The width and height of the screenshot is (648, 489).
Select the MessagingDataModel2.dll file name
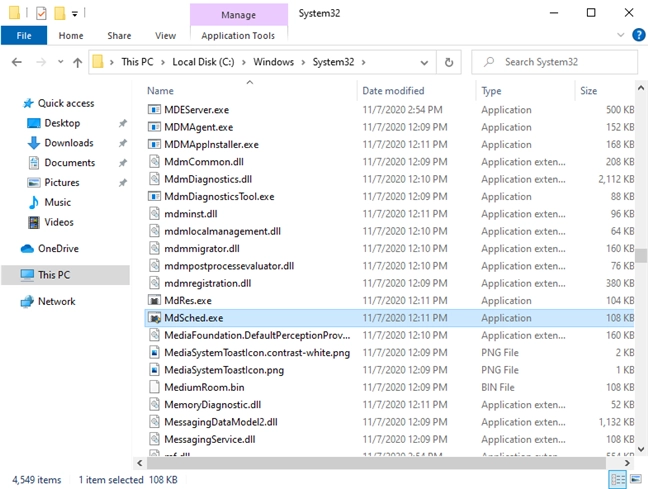[x=221, y=422]
